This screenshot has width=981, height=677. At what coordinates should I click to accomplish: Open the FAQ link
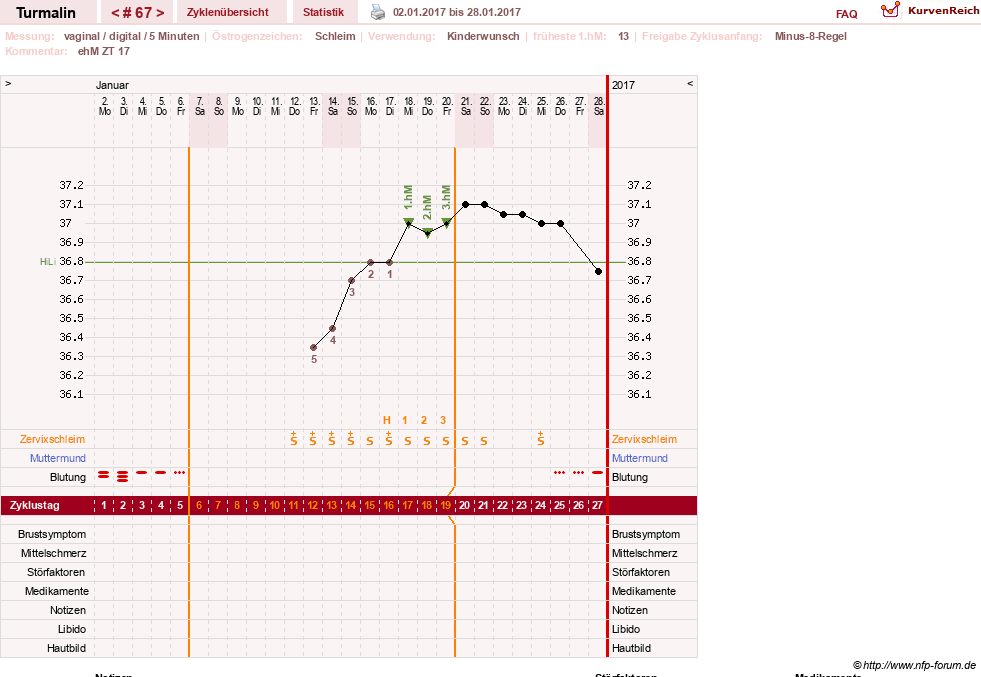(x=846, y=14)
